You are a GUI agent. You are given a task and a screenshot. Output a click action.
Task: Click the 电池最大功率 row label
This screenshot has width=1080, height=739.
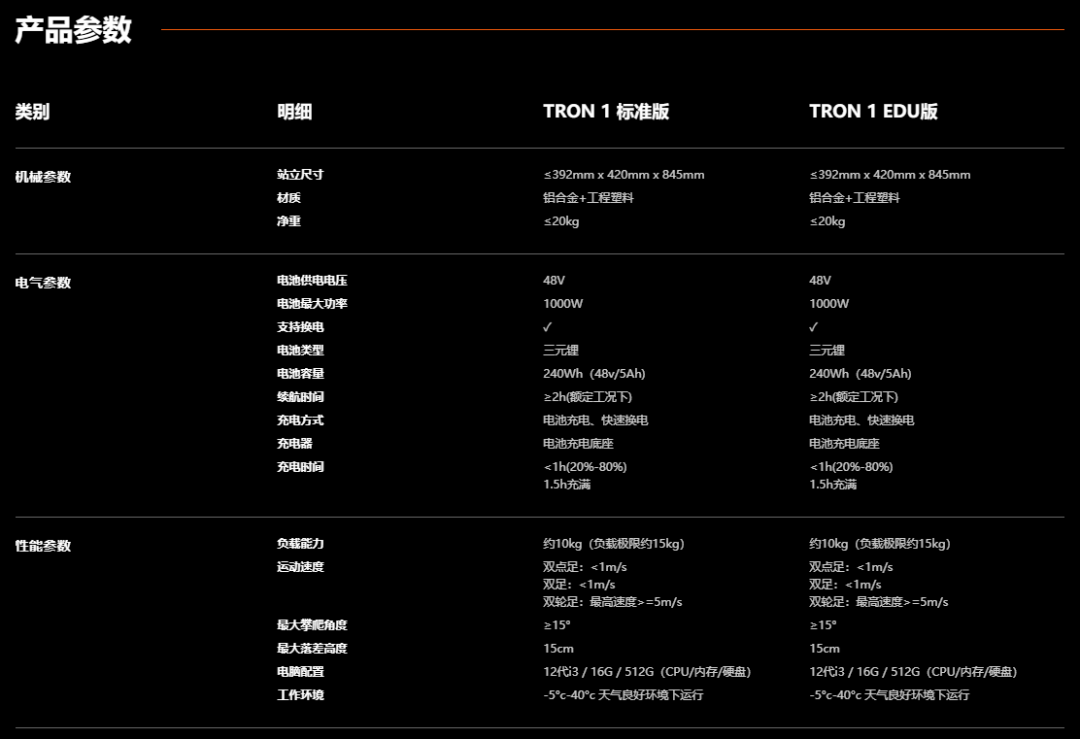point(312,304)
